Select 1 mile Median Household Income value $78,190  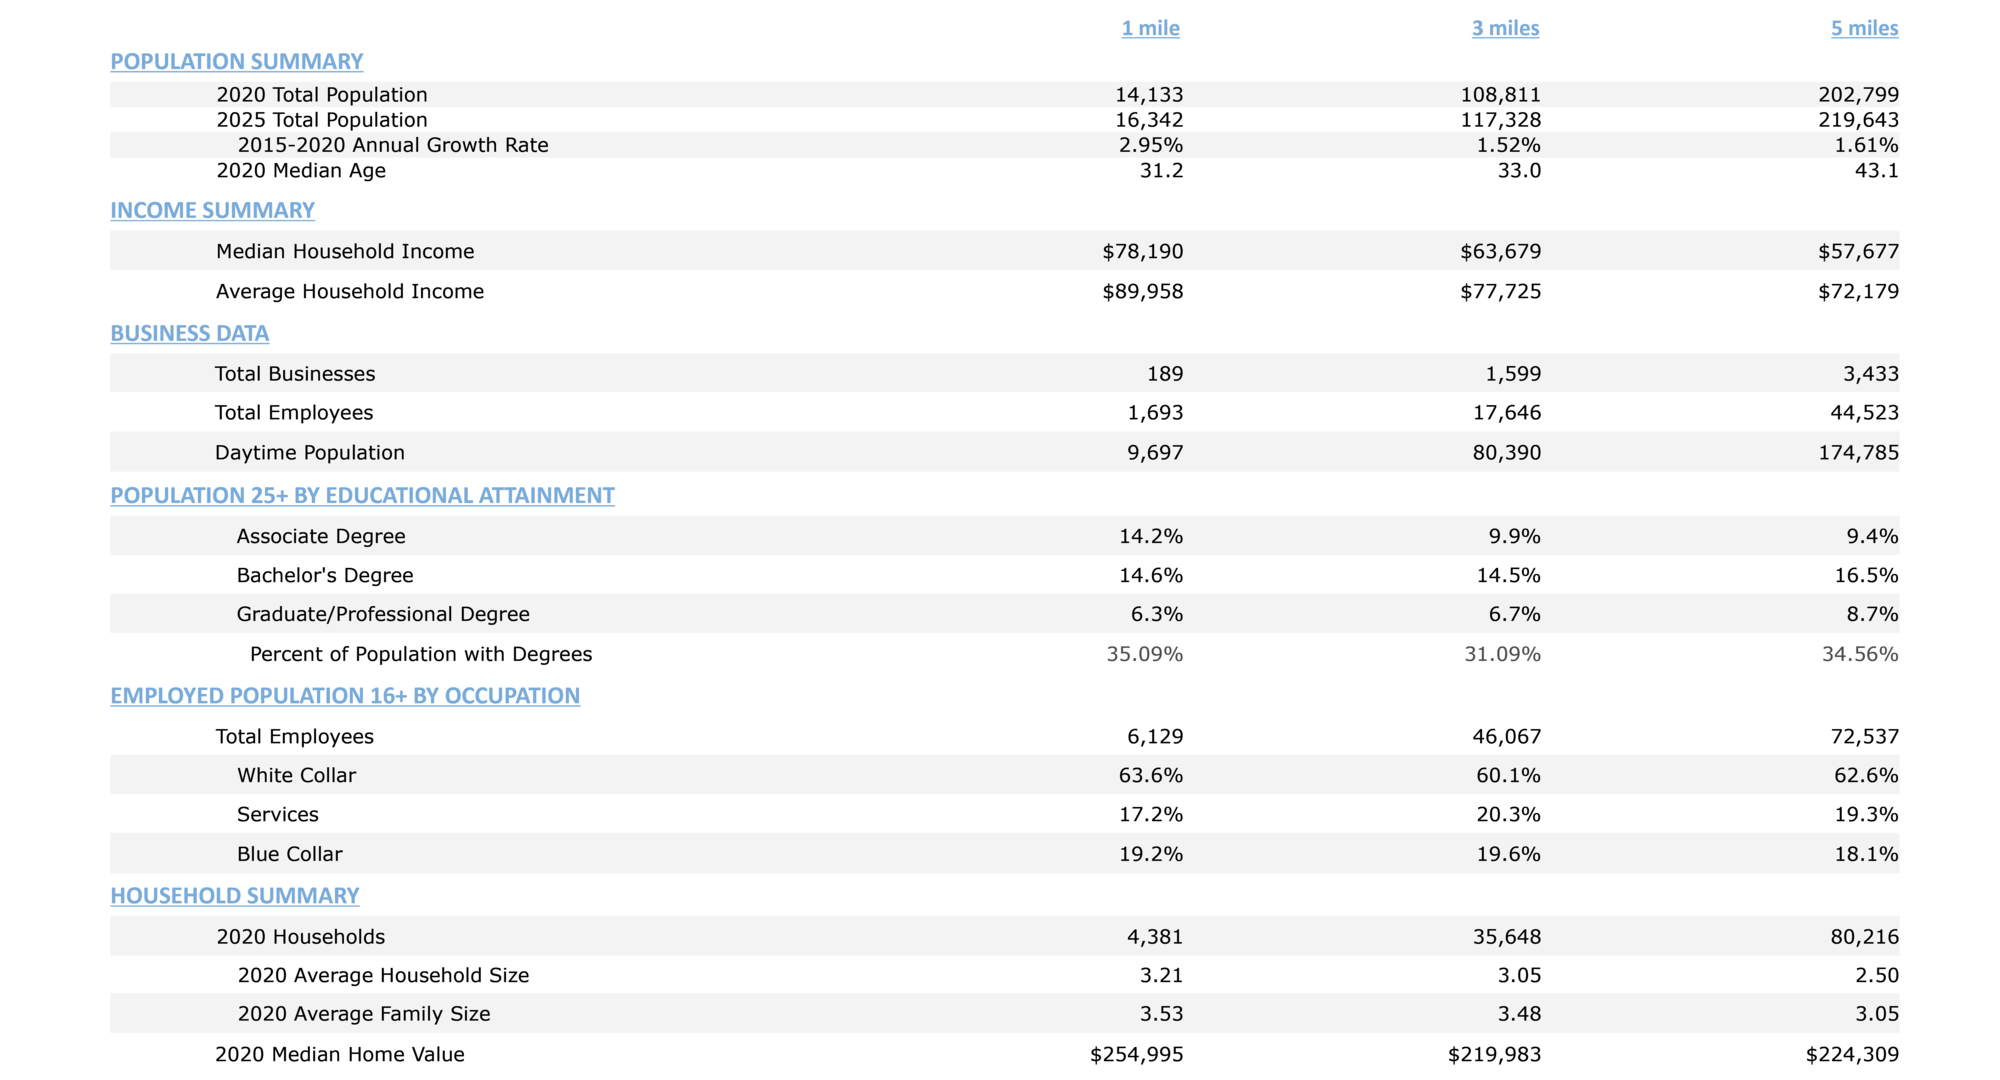tap(1142, 251)
